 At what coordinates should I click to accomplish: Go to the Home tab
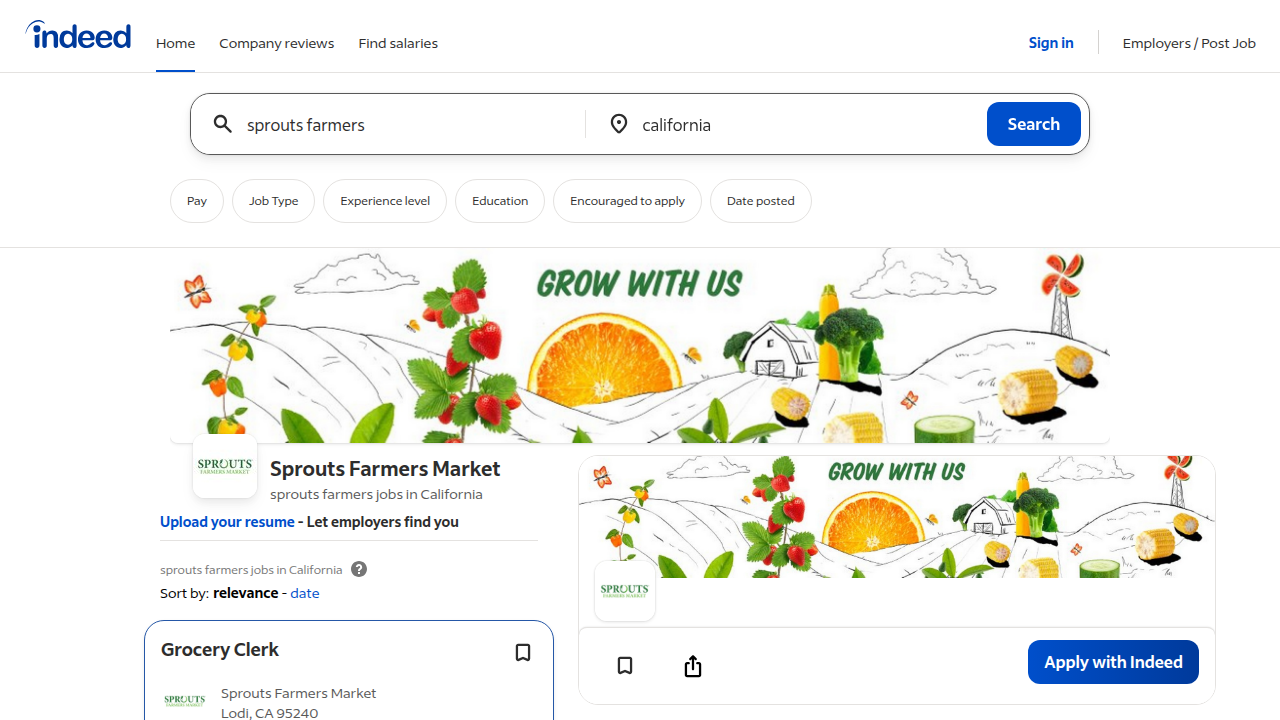[175, 43]
